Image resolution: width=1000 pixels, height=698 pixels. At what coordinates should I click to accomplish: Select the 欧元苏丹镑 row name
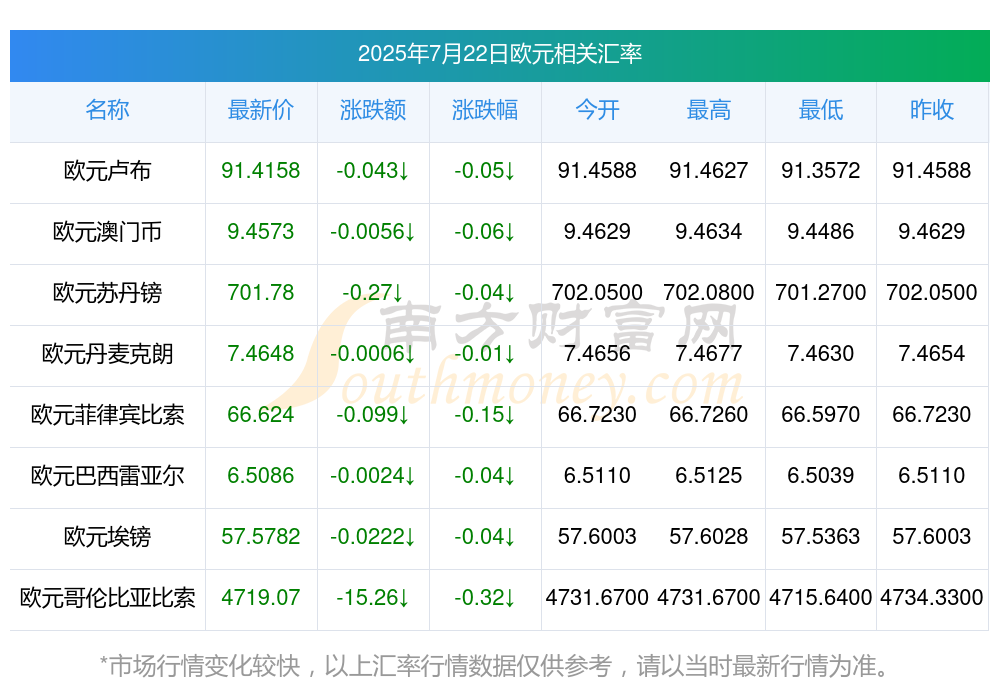[x=107, y=293]
